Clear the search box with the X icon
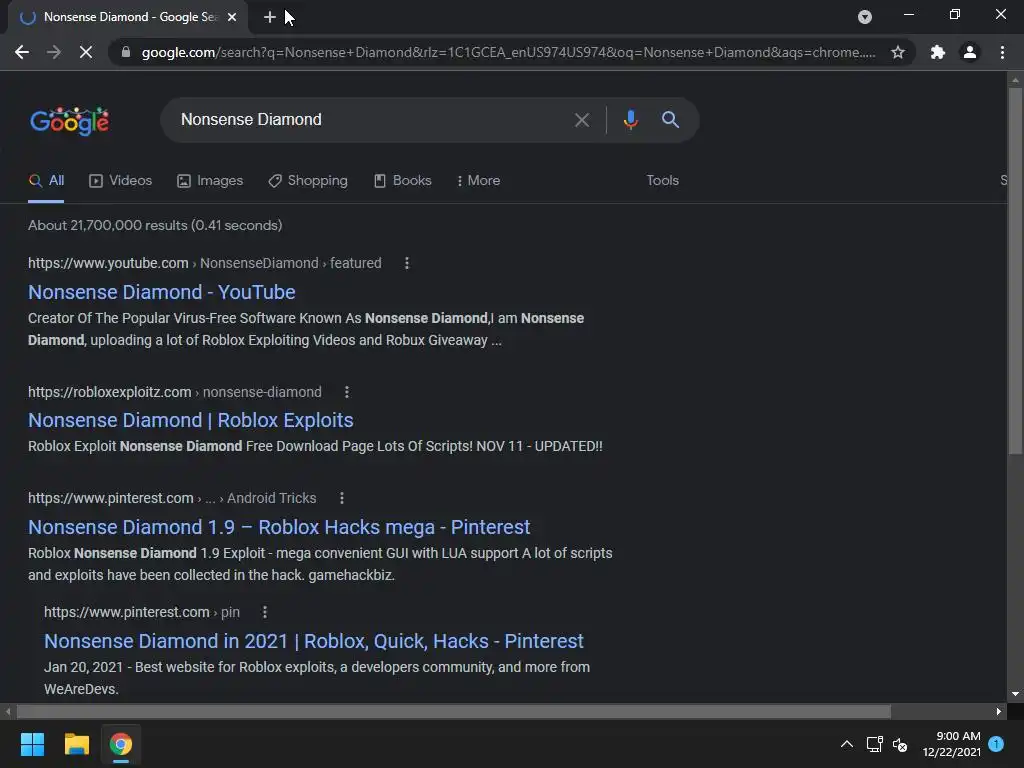The width and height of the screenshot is (1024, 768). coord(581,120)
